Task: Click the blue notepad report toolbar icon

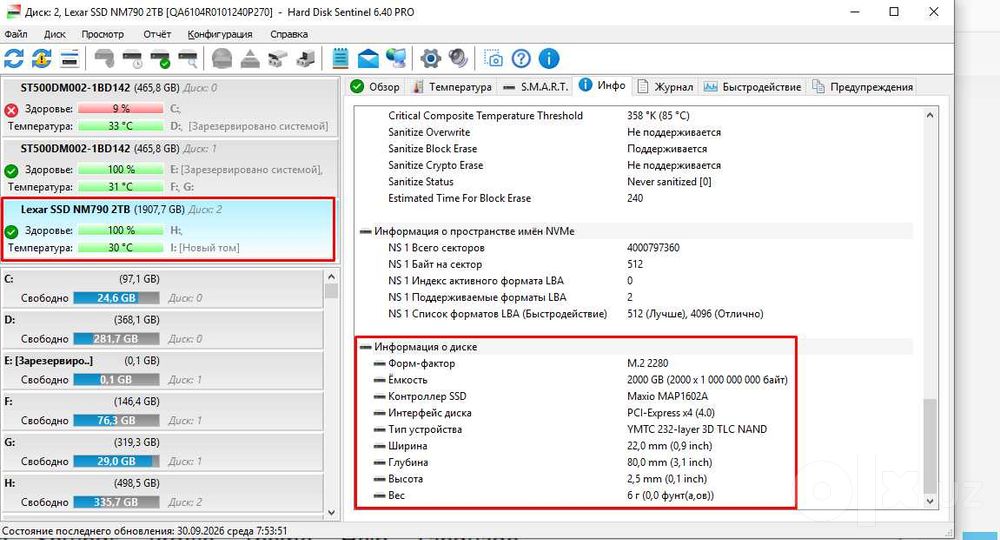Action: tap(341, 59)
